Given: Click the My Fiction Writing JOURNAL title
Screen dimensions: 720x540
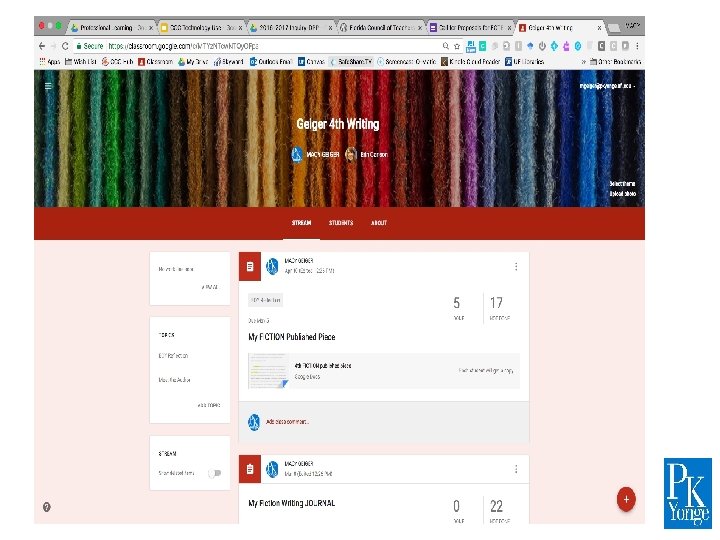Looking at the screenshot, I should (x=292, y=503).
